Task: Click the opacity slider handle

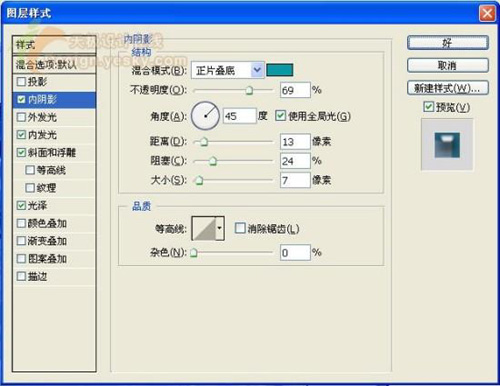Action: [249, 90]
